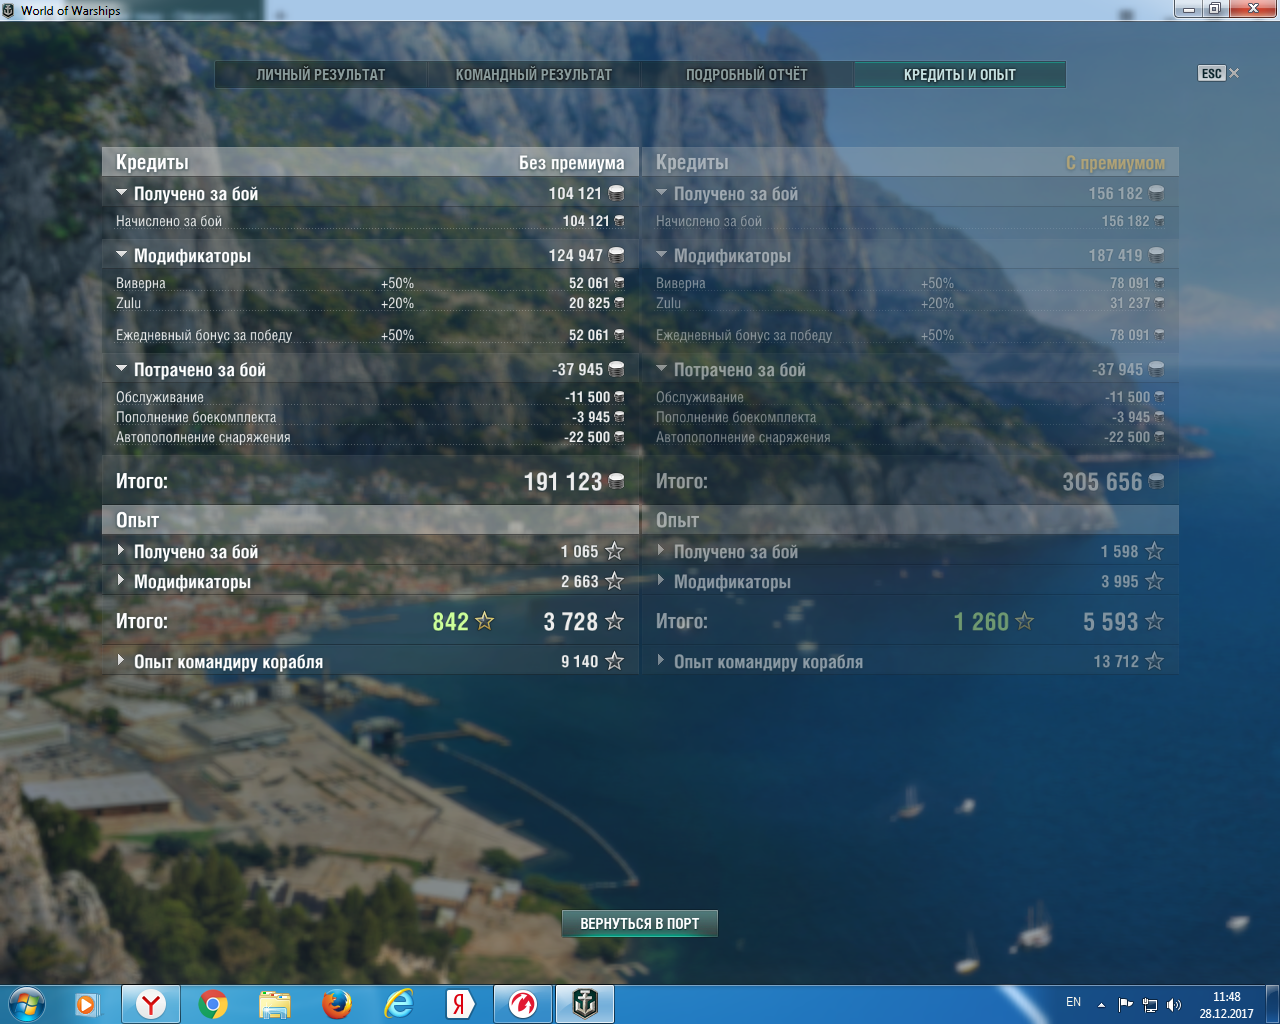Launch Firefox from taskbar
Image resolution: width=1280 pixels, height=1024 pixels.
(337, 1004)
